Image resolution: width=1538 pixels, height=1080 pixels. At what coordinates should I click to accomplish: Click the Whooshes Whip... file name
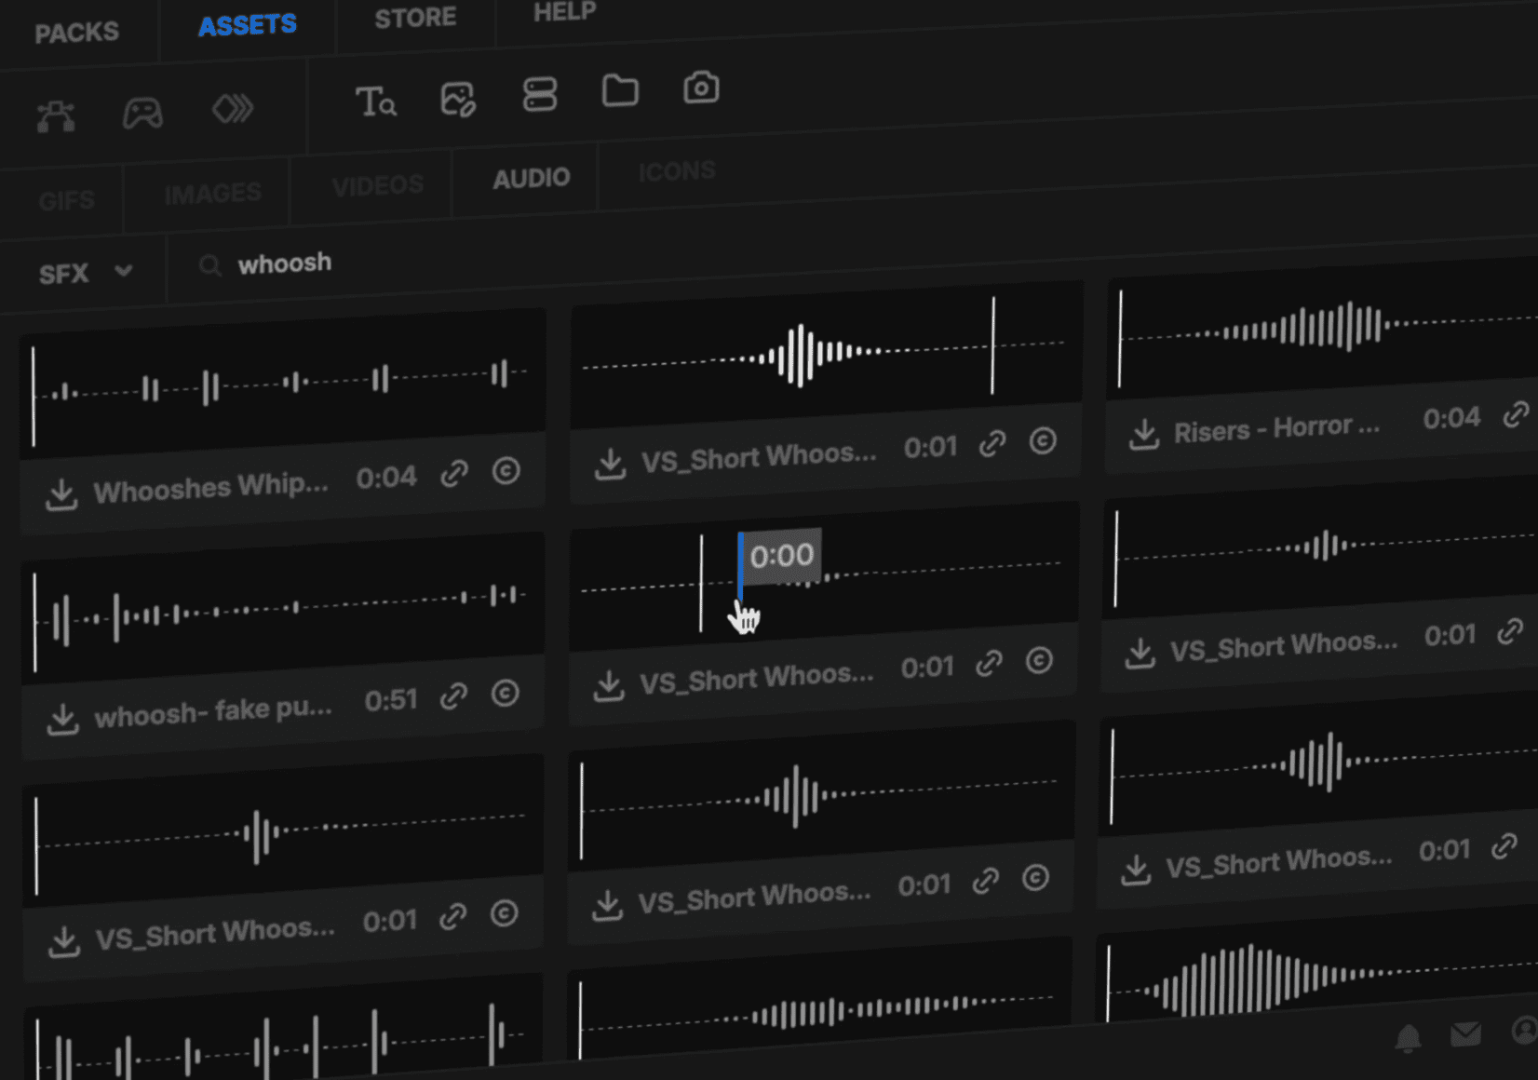coord(211,488)
